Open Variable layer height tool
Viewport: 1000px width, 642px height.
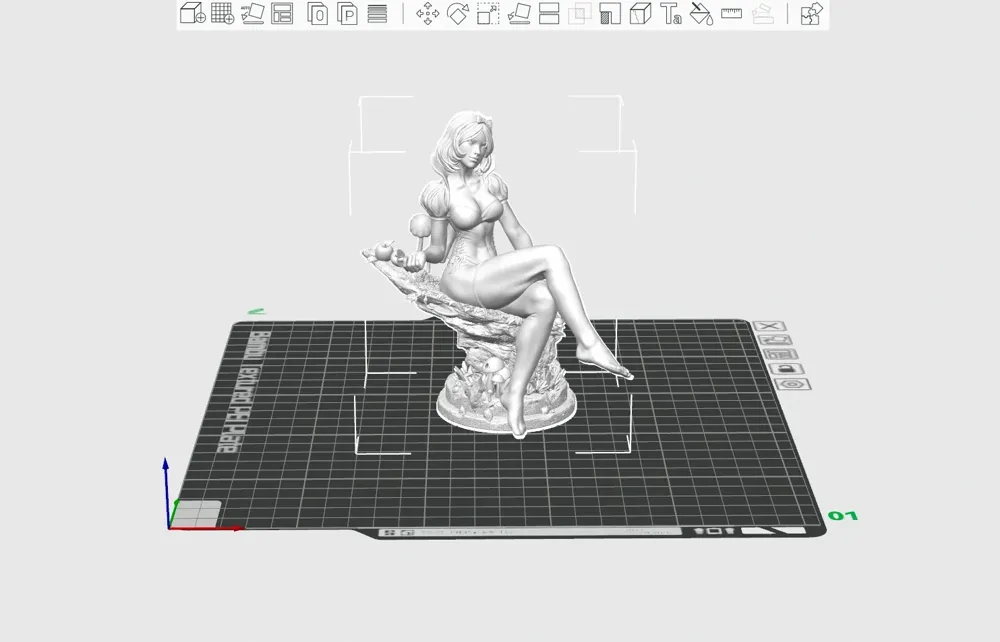378,13
